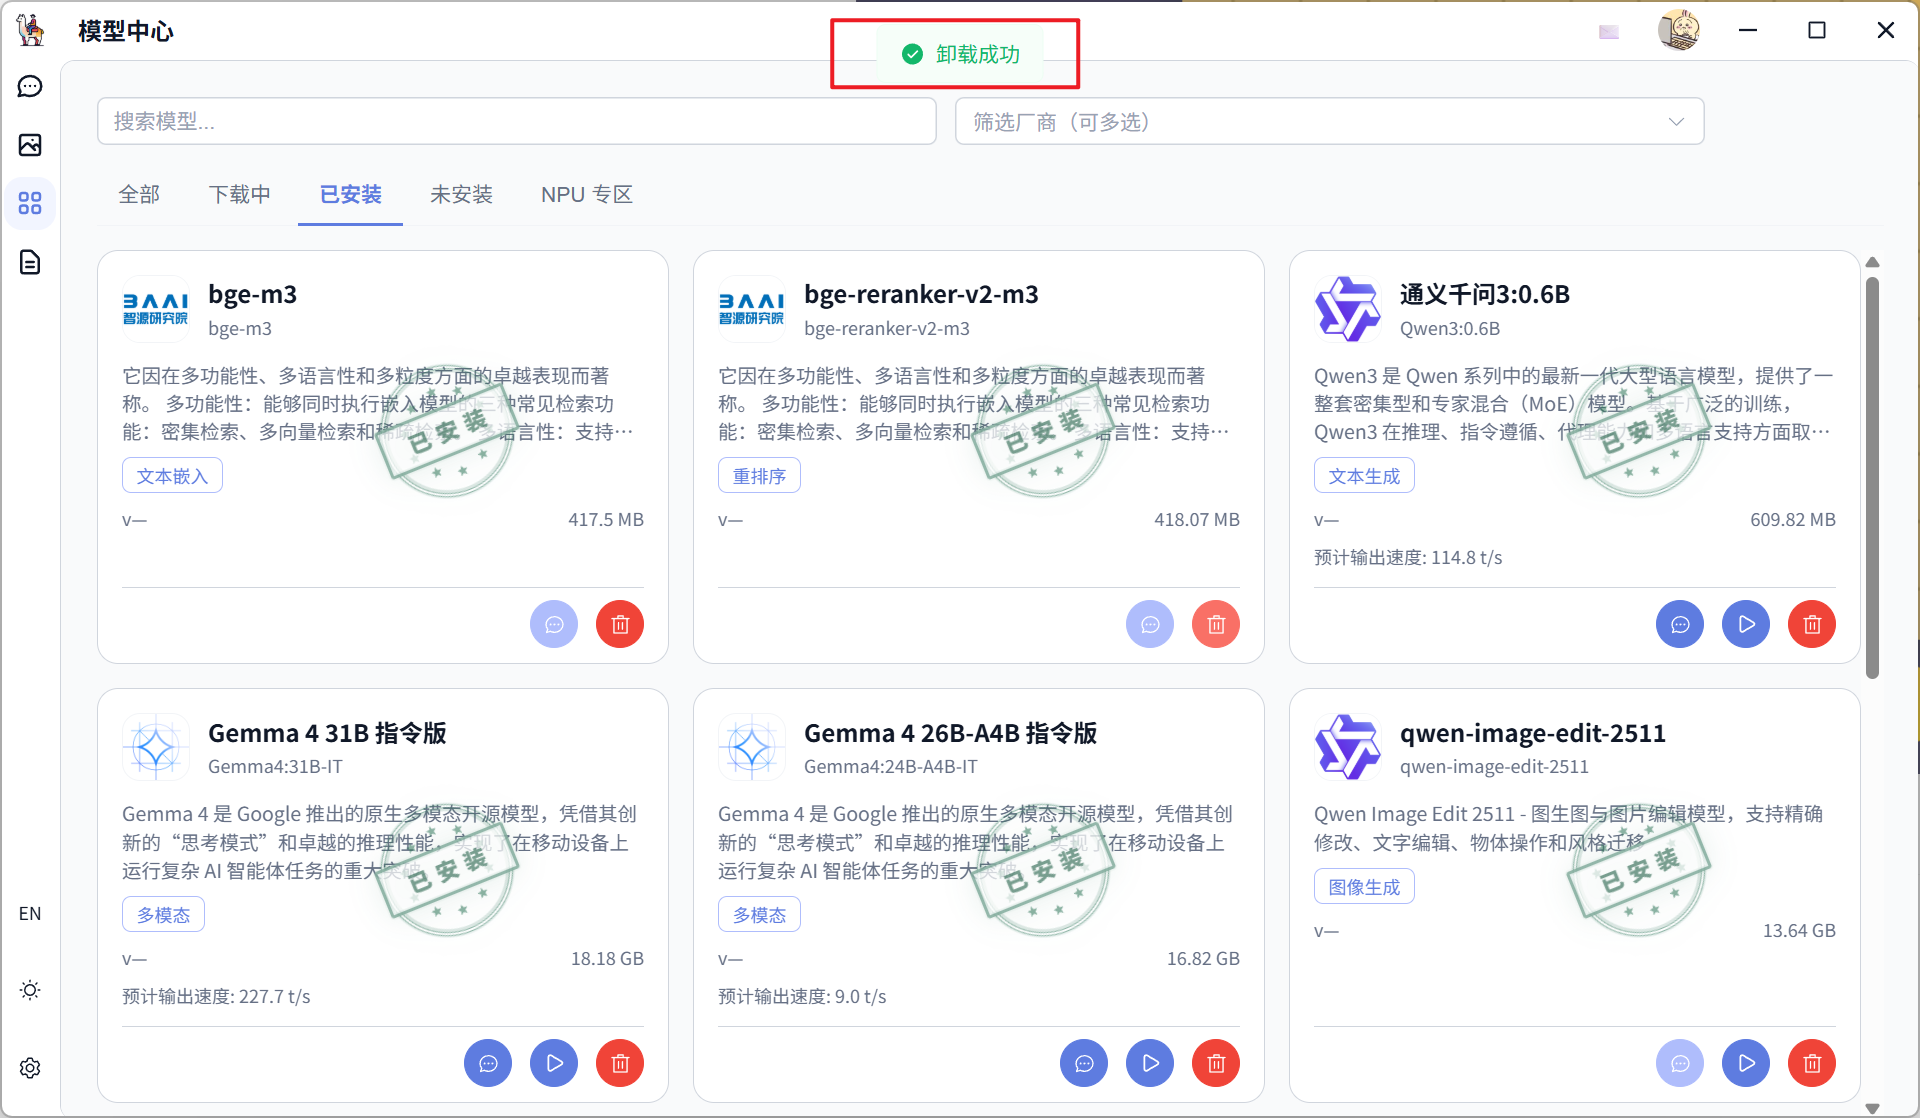Open settings gear in sidebar
This screenshot has width=1920, height=1118.
30,1068
